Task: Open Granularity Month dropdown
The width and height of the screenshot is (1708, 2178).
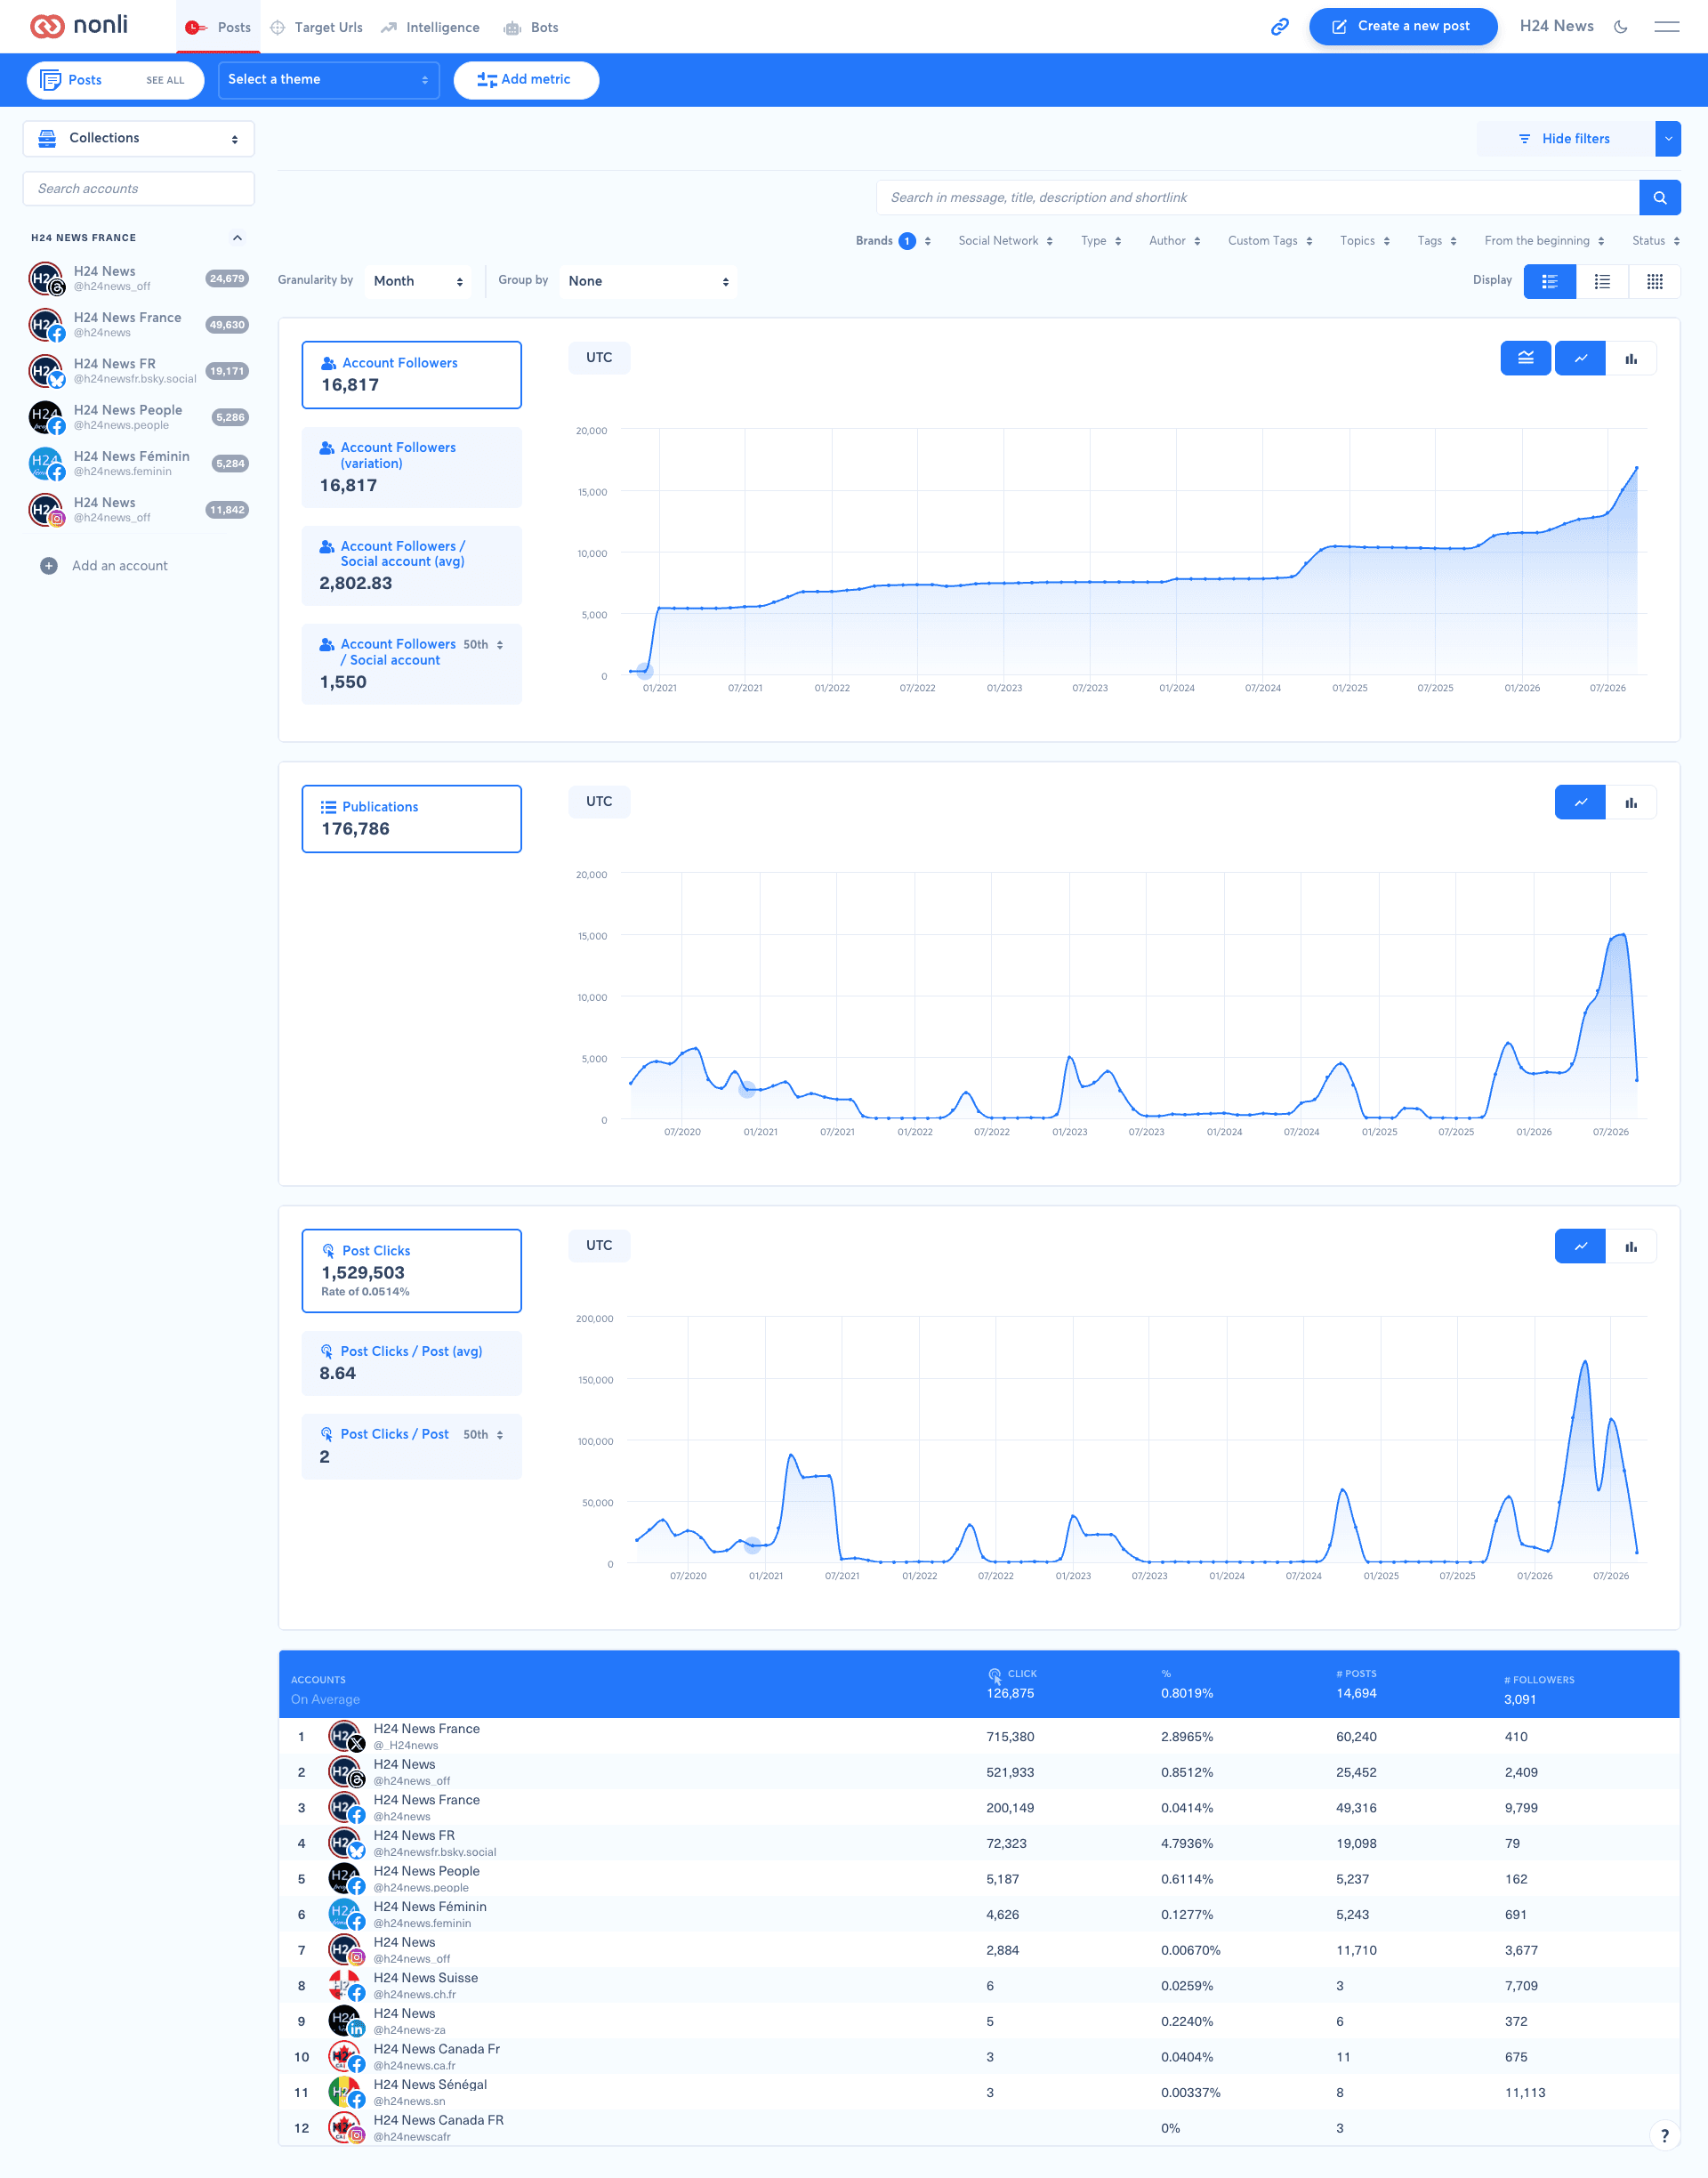Action: tap(417, 282)
